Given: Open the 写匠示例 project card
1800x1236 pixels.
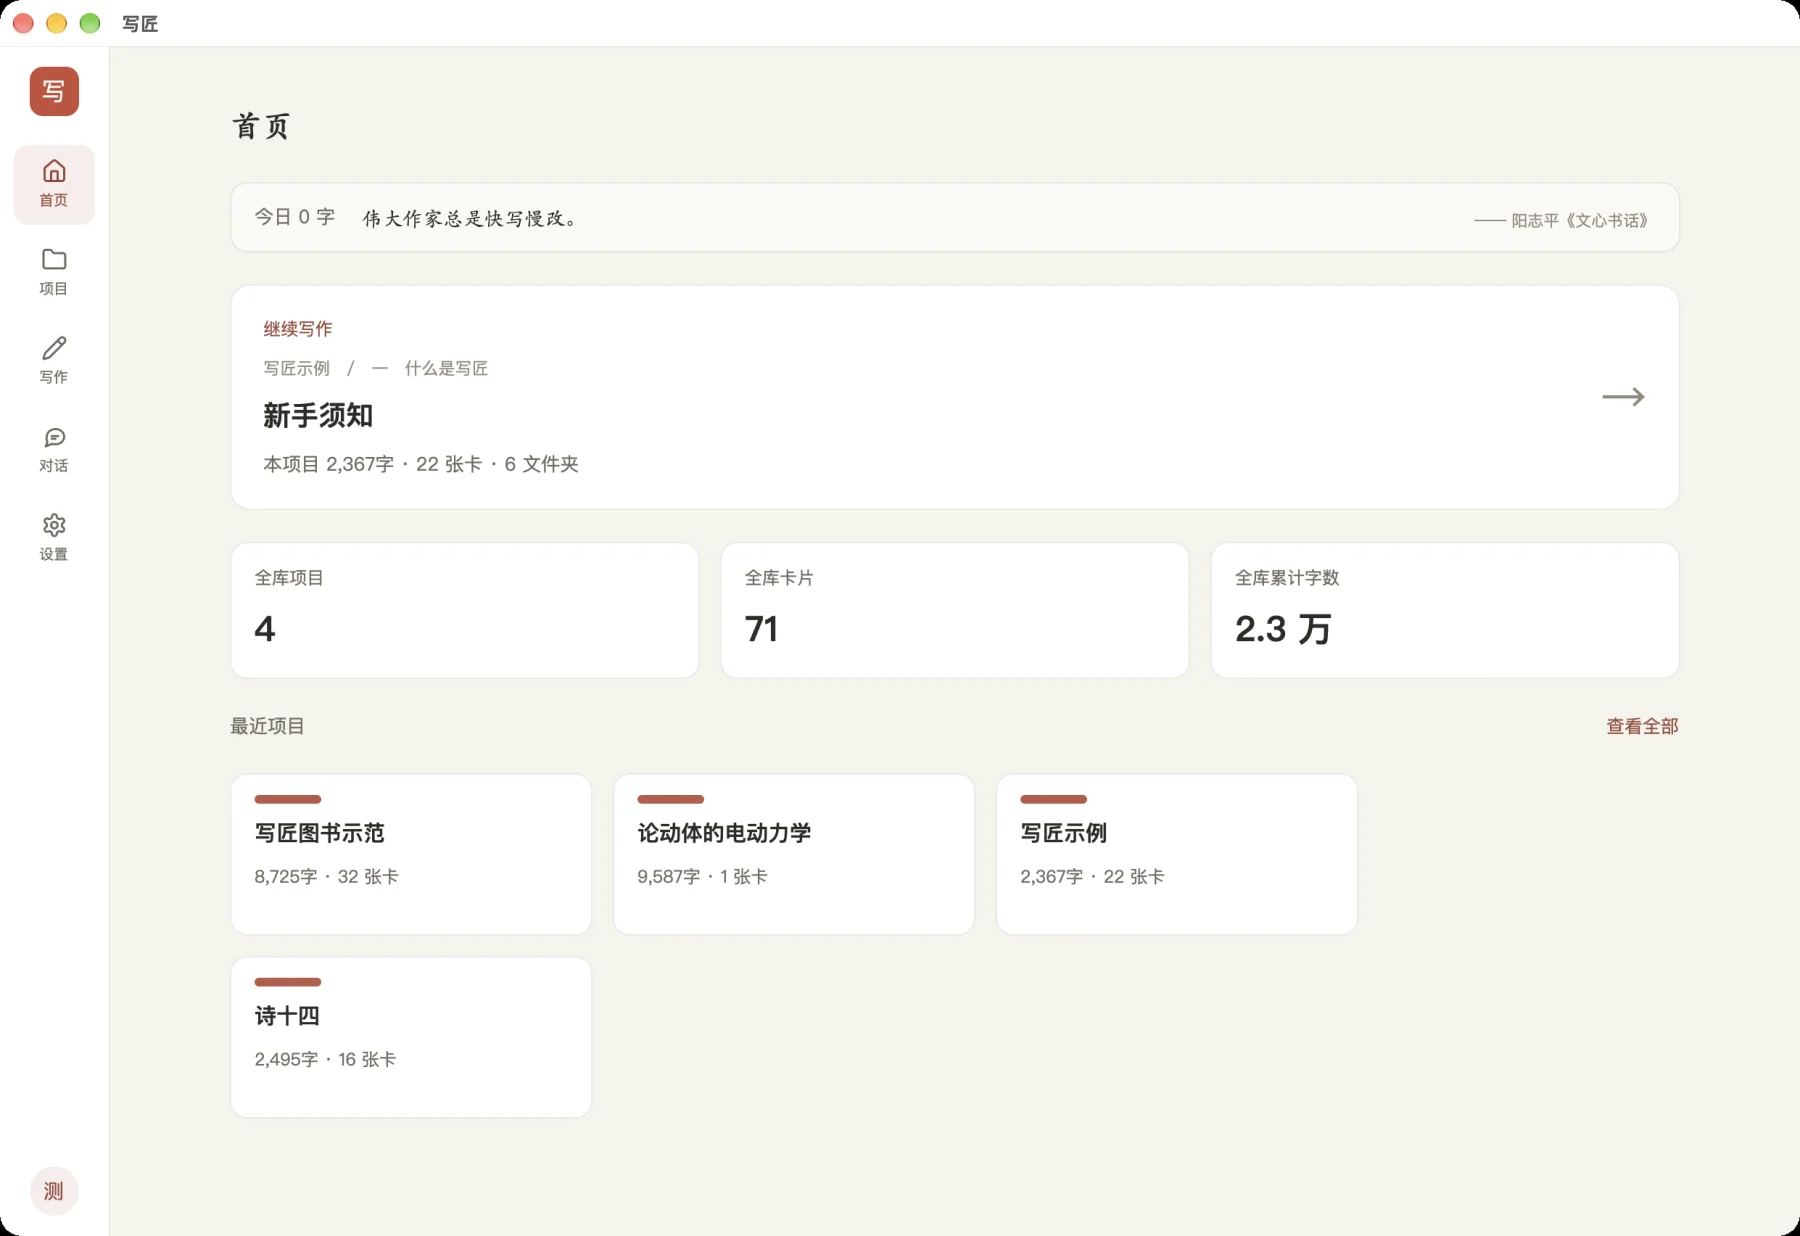Looking at the screenshot, I should click(1177, 854).
